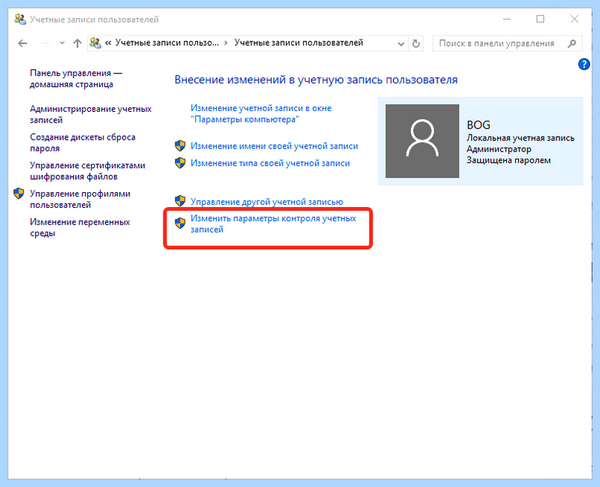Open Панель управления — домашняя страница
Screen dimensions: 600x487
coord(76,78)
